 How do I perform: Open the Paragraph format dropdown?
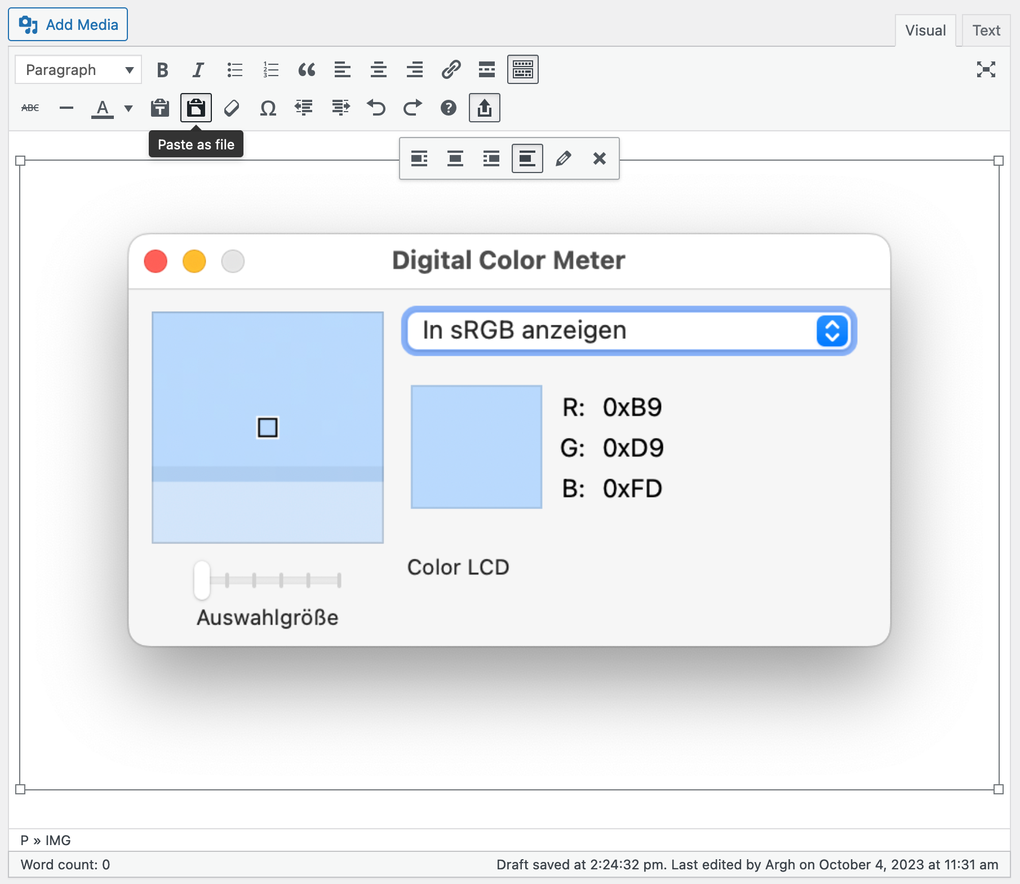[x=78, y=70]
